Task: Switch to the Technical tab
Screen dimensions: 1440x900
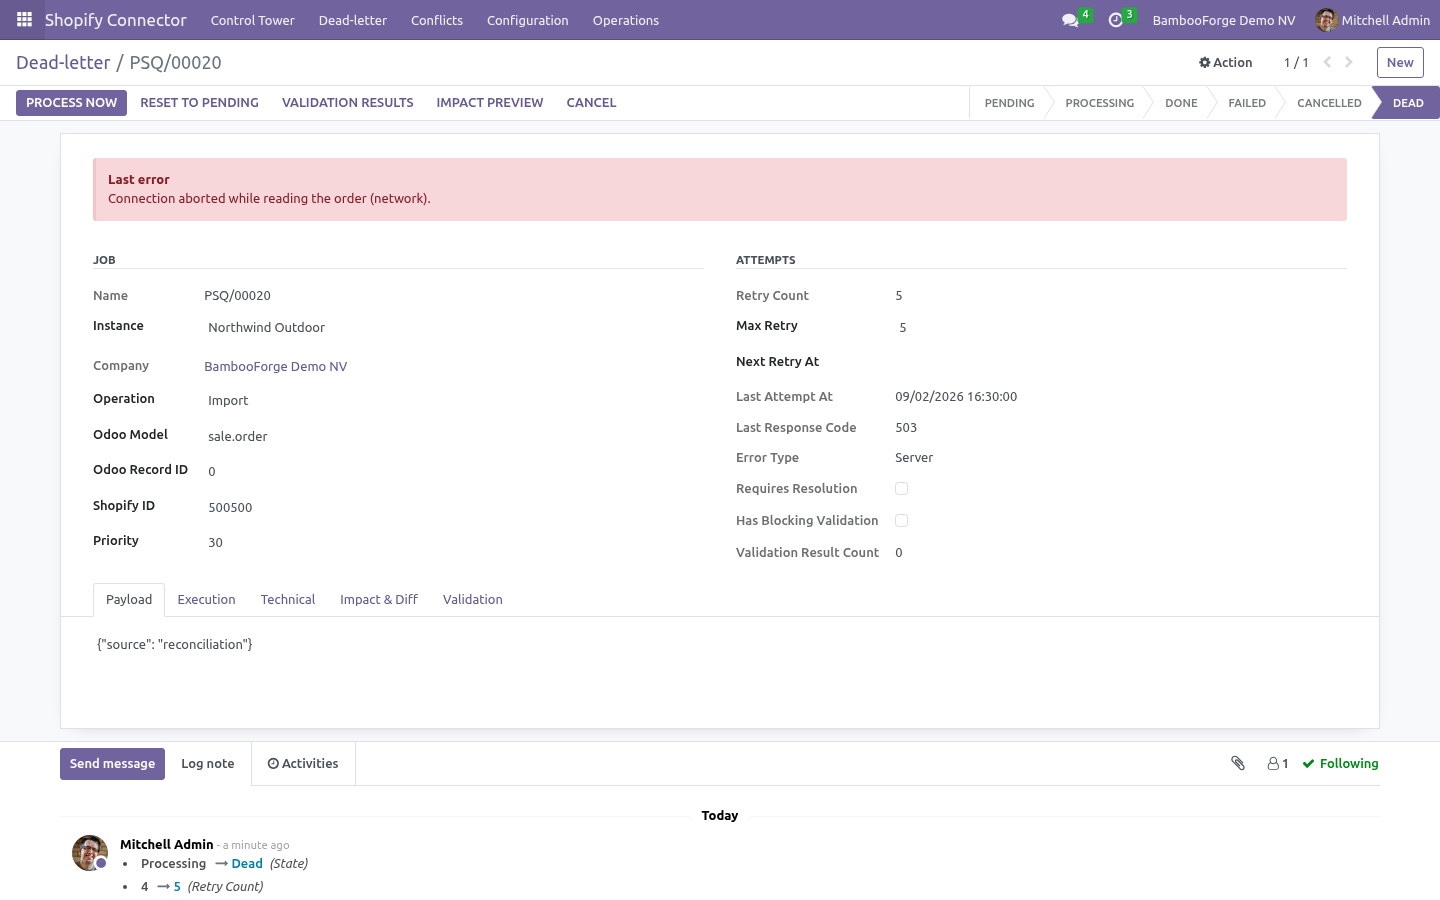Action: click(288, 600)
